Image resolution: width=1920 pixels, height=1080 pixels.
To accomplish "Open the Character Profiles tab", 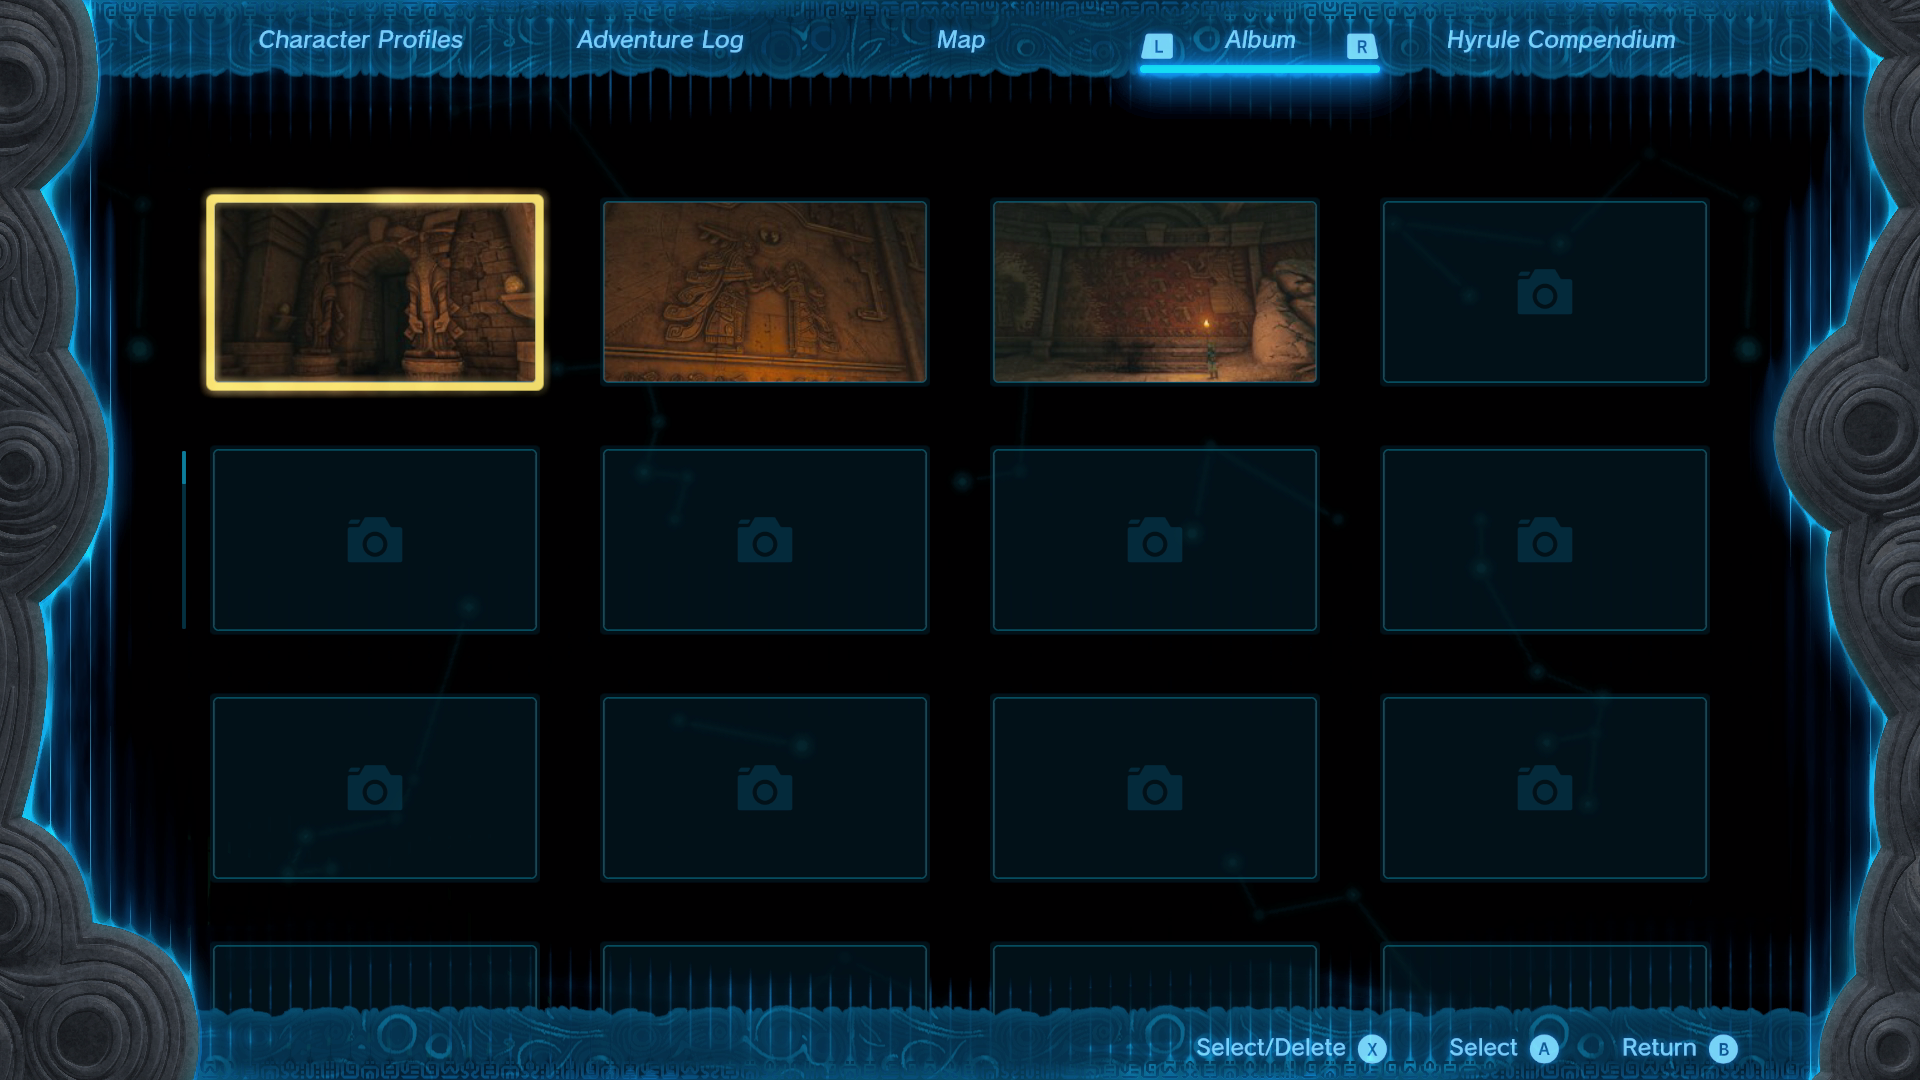I will click(360, 40).
